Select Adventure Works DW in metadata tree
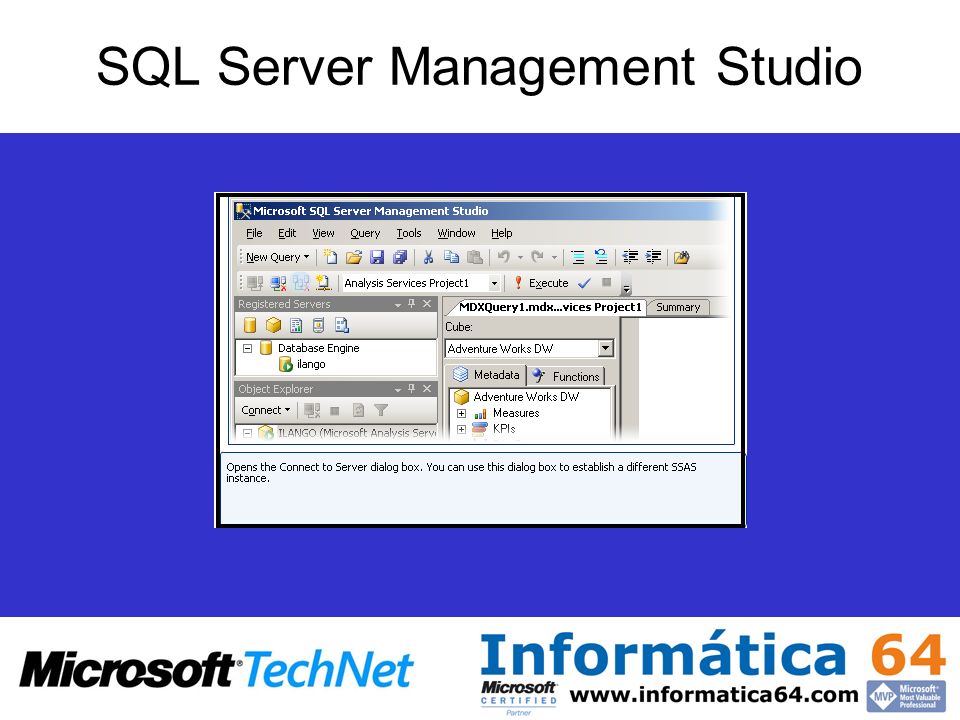Screen dimensions: 960x720 tap(517, 397)
